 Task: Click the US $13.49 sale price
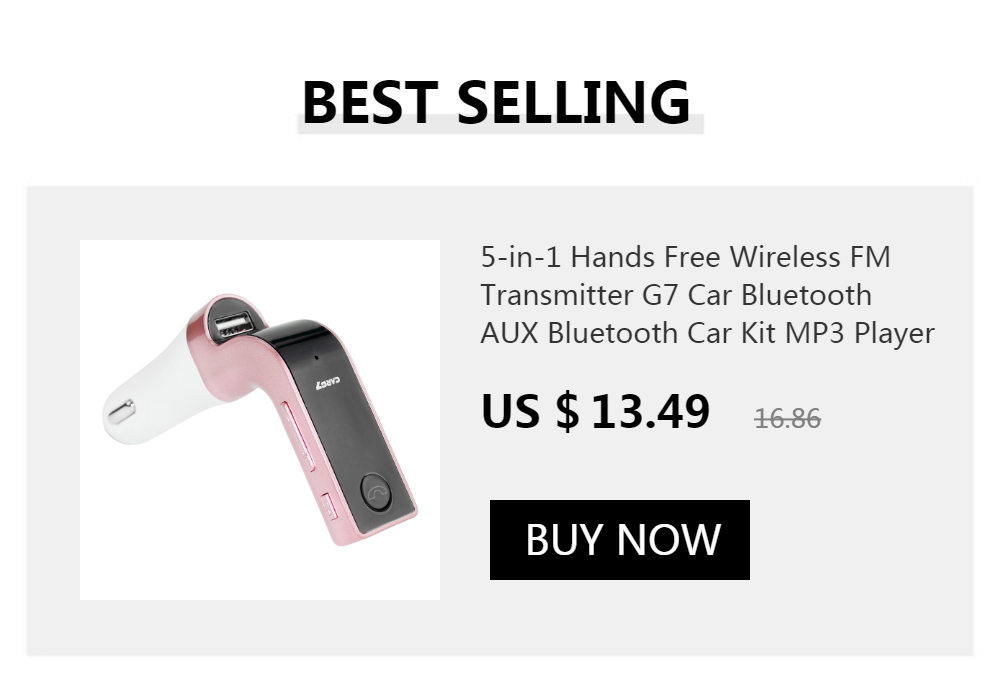point(595,411)
